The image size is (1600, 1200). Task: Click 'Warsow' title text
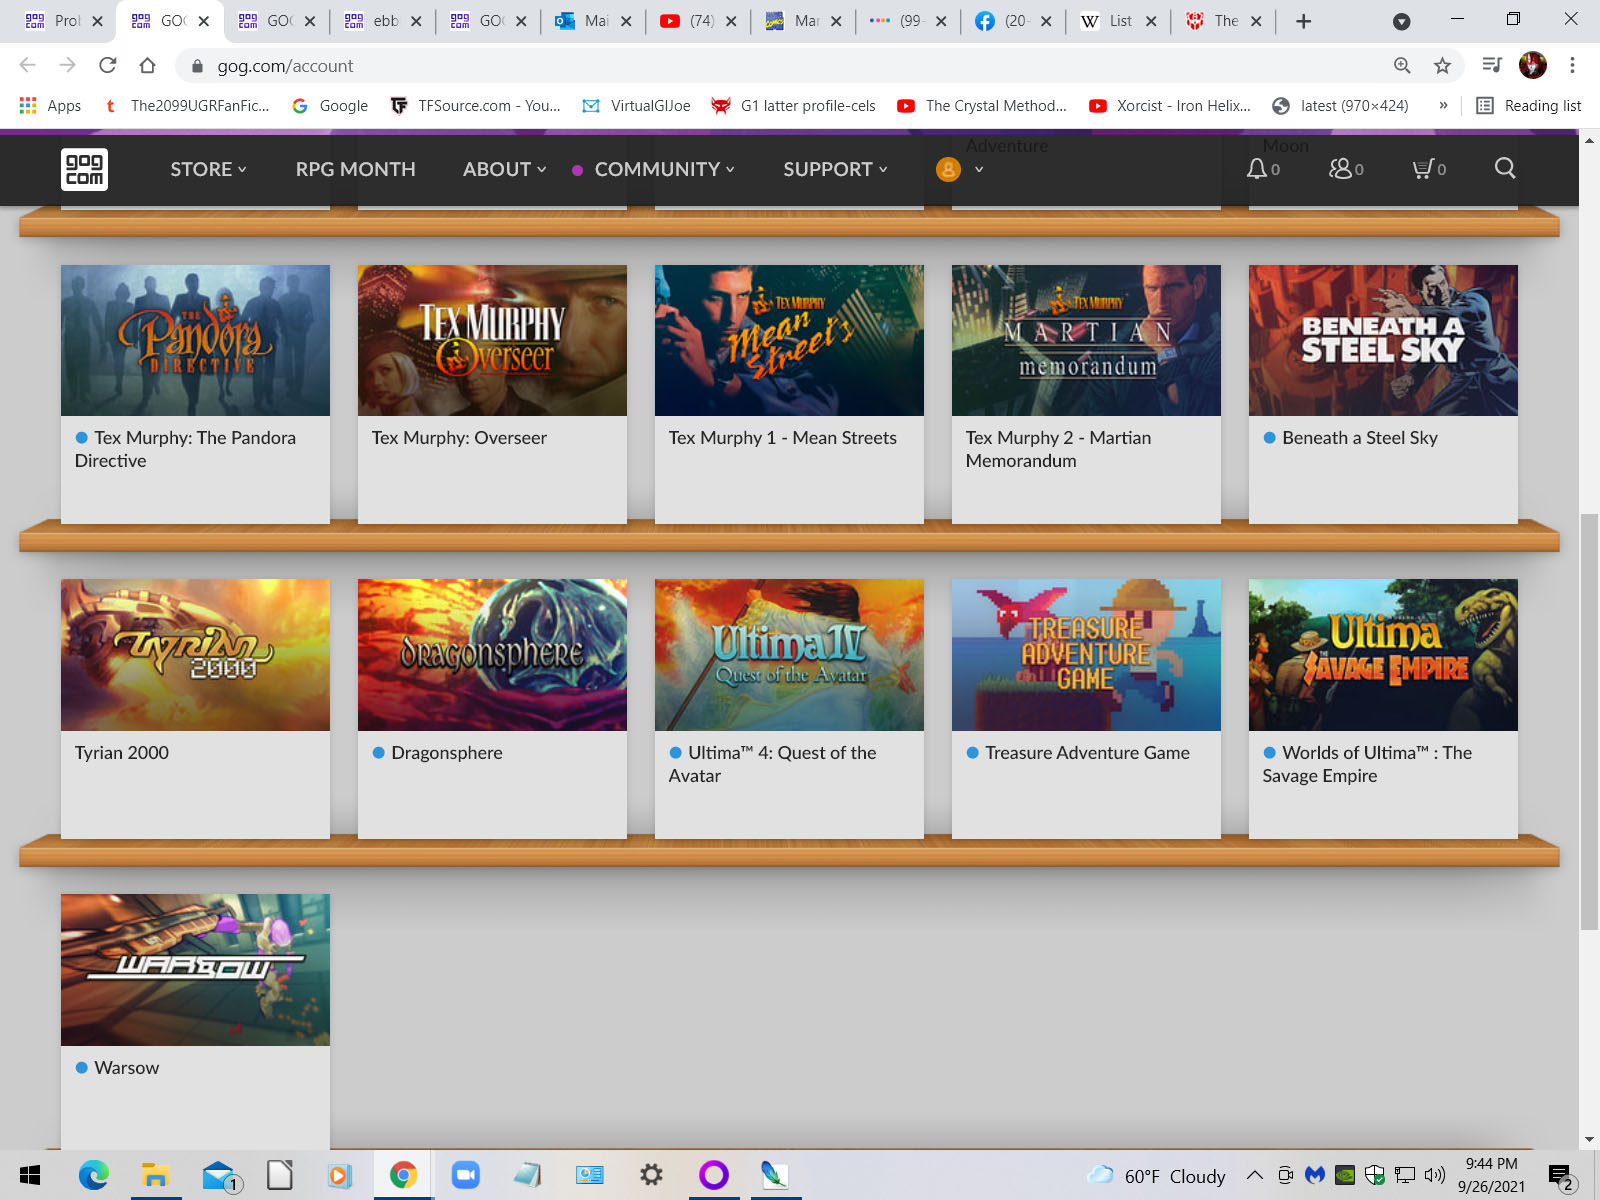127,1068
